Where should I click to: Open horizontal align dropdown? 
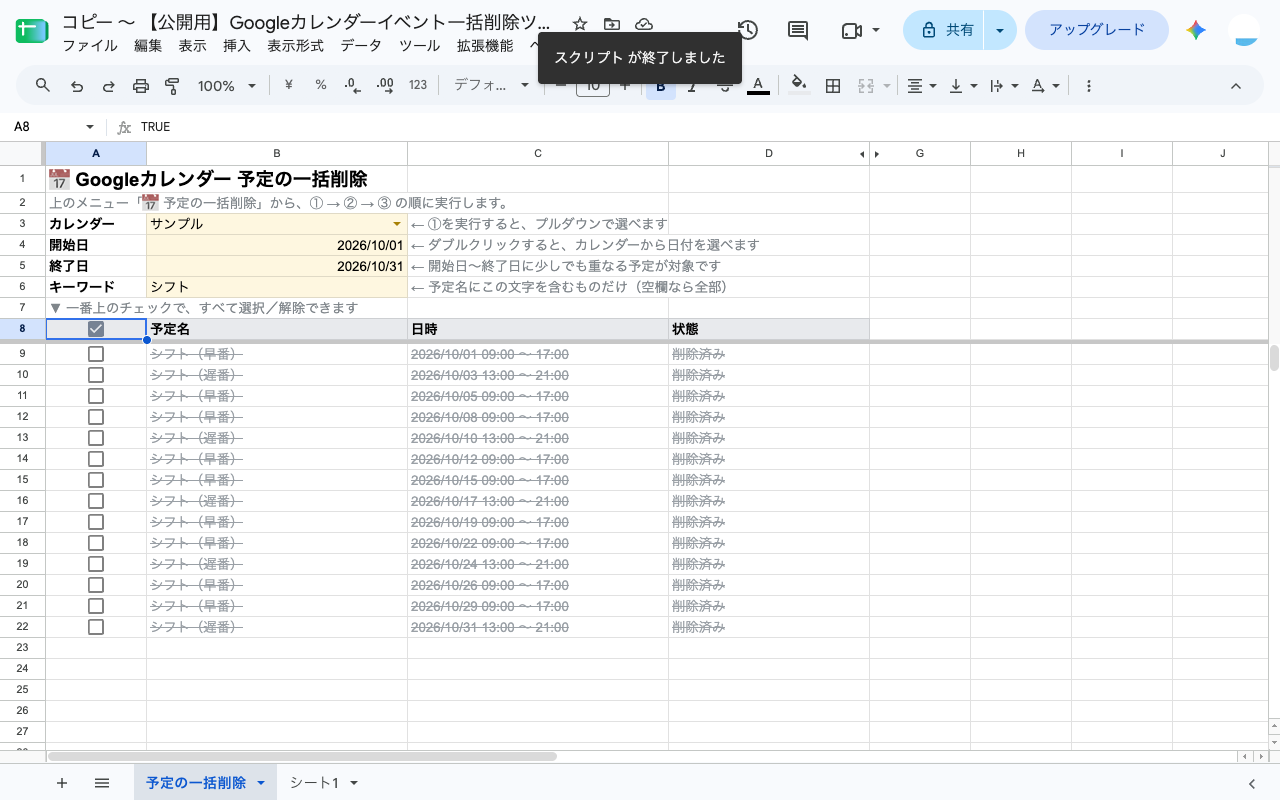tap(921, 86)
